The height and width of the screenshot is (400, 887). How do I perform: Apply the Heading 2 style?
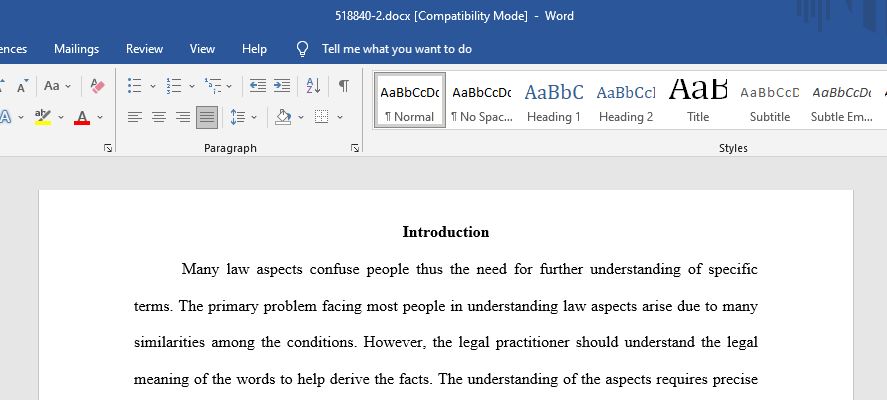(626, 100)
